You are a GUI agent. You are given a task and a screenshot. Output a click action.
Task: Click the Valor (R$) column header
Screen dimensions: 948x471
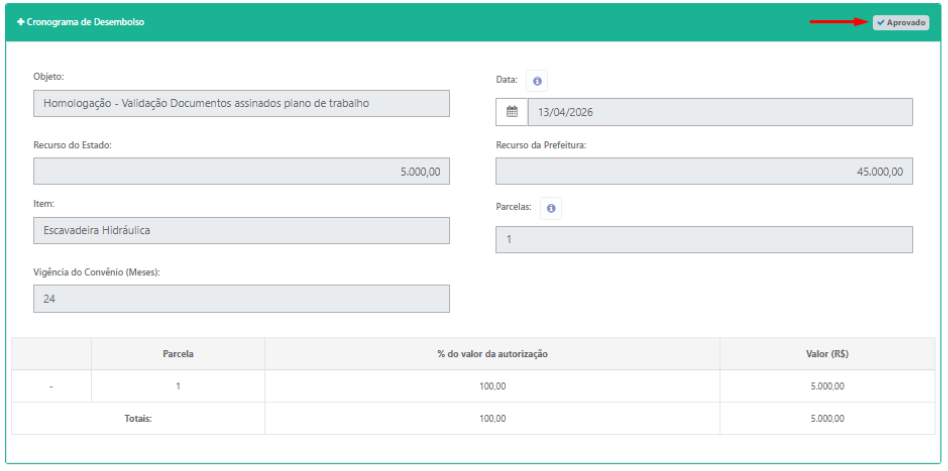(x=827, y=354)
